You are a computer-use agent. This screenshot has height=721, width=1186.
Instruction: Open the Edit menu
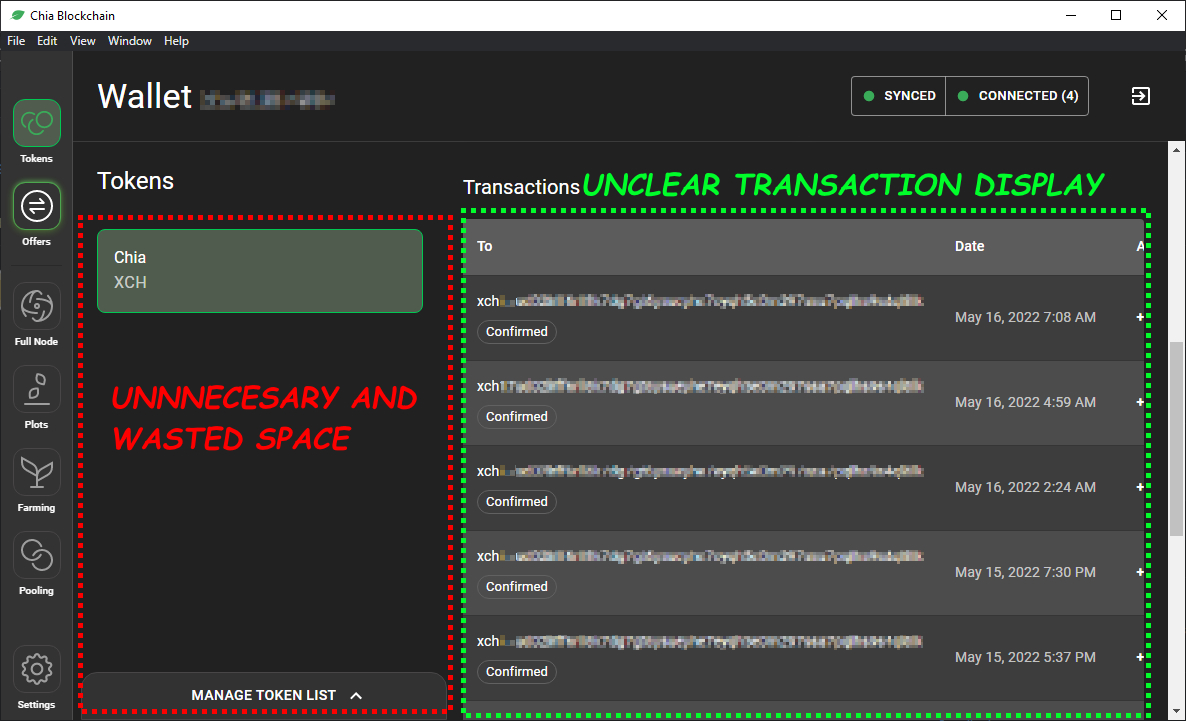[47, 41]
